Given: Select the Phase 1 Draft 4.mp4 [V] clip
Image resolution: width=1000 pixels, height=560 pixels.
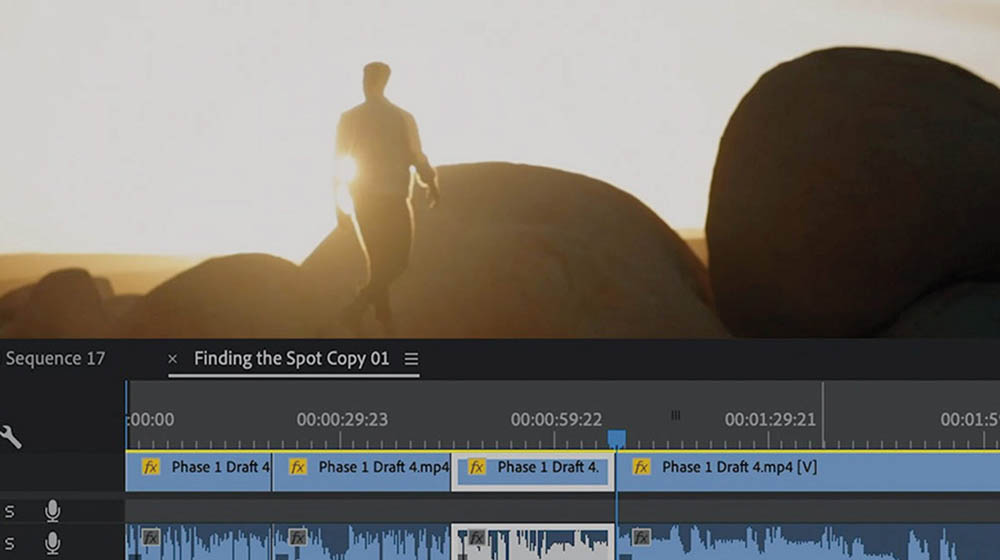Looking at the screenshot, I should point(808,471).
